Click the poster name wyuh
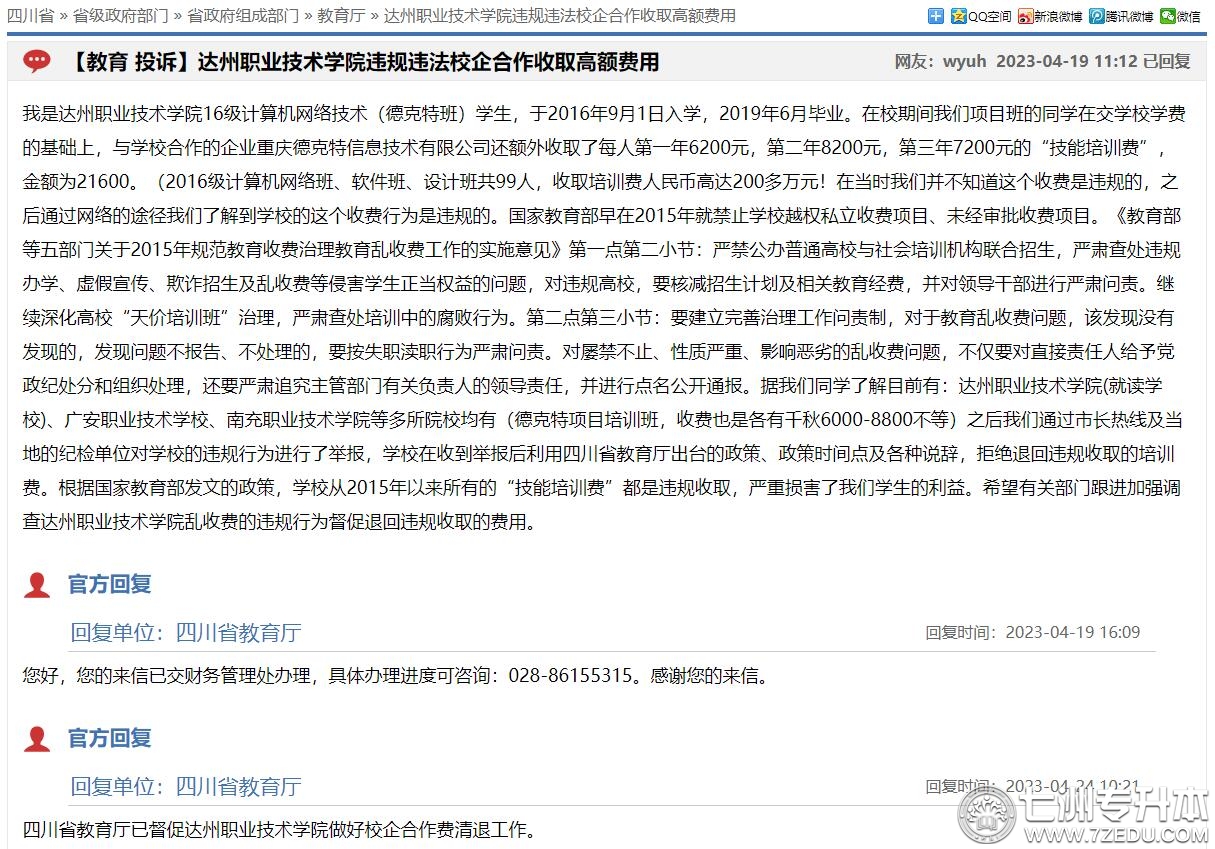Viewport: 1215px width, 849px height. click(964, 62)
